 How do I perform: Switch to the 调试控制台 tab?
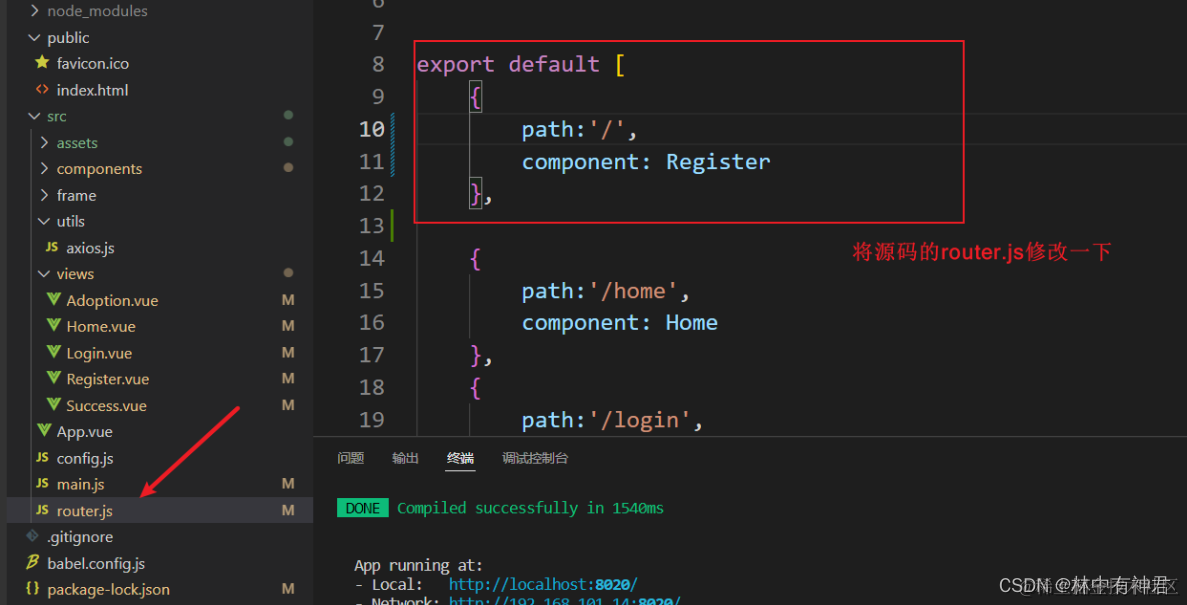(535, 458)
